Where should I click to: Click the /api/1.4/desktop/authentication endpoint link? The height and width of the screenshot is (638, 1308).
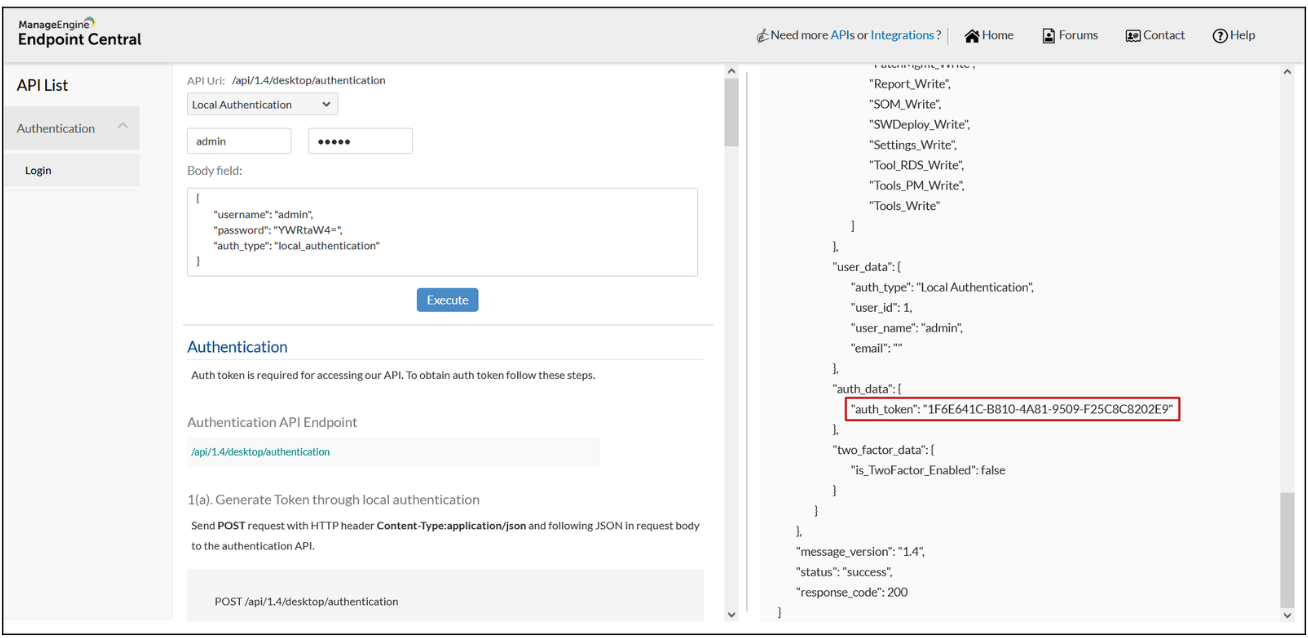pos(260,452)
